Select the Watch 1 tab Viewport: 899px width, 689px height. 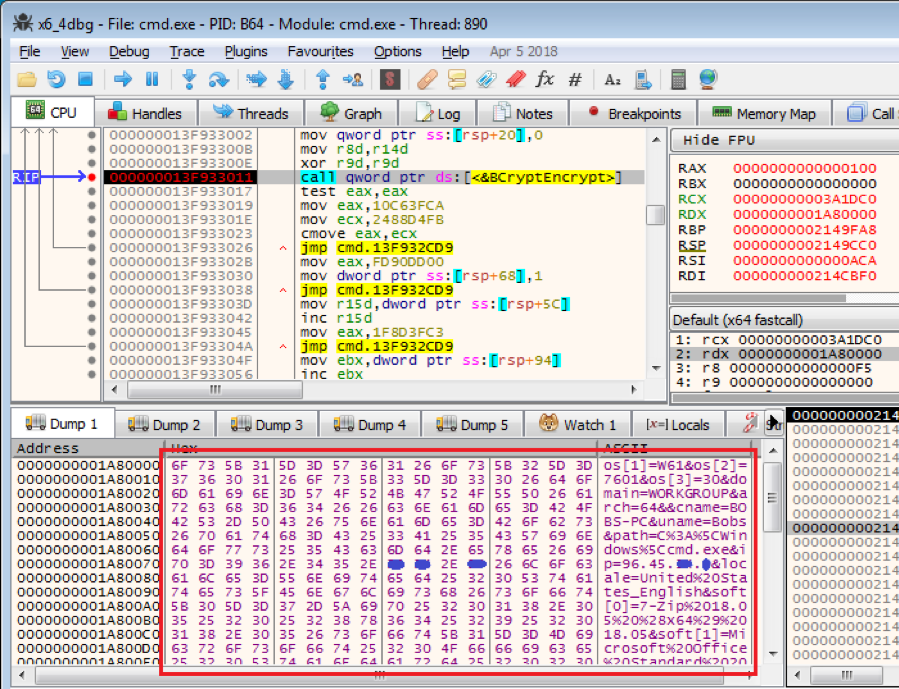(x=585, y=424)
